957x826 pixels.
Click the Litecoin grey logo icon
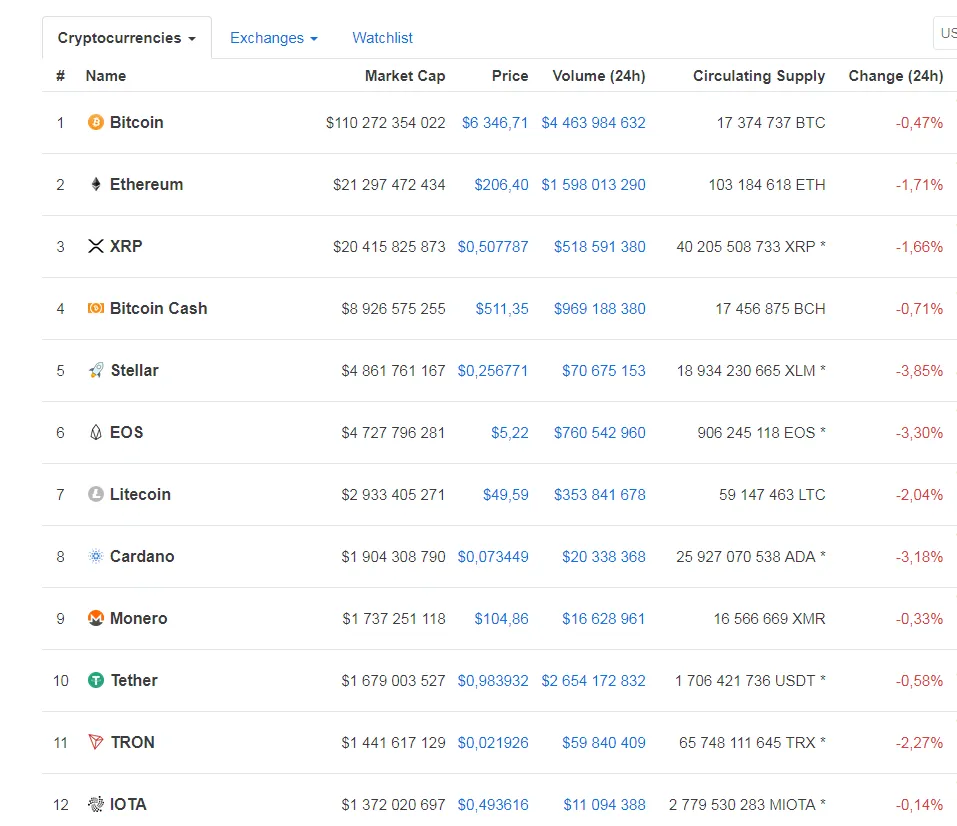pos(96,494)
